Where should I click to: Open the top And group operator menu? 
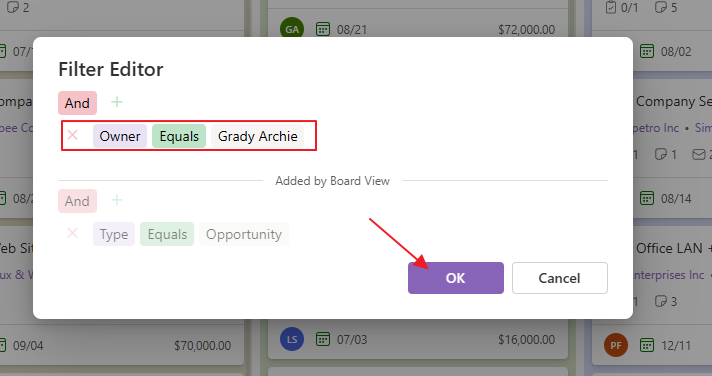pos(77,103)
